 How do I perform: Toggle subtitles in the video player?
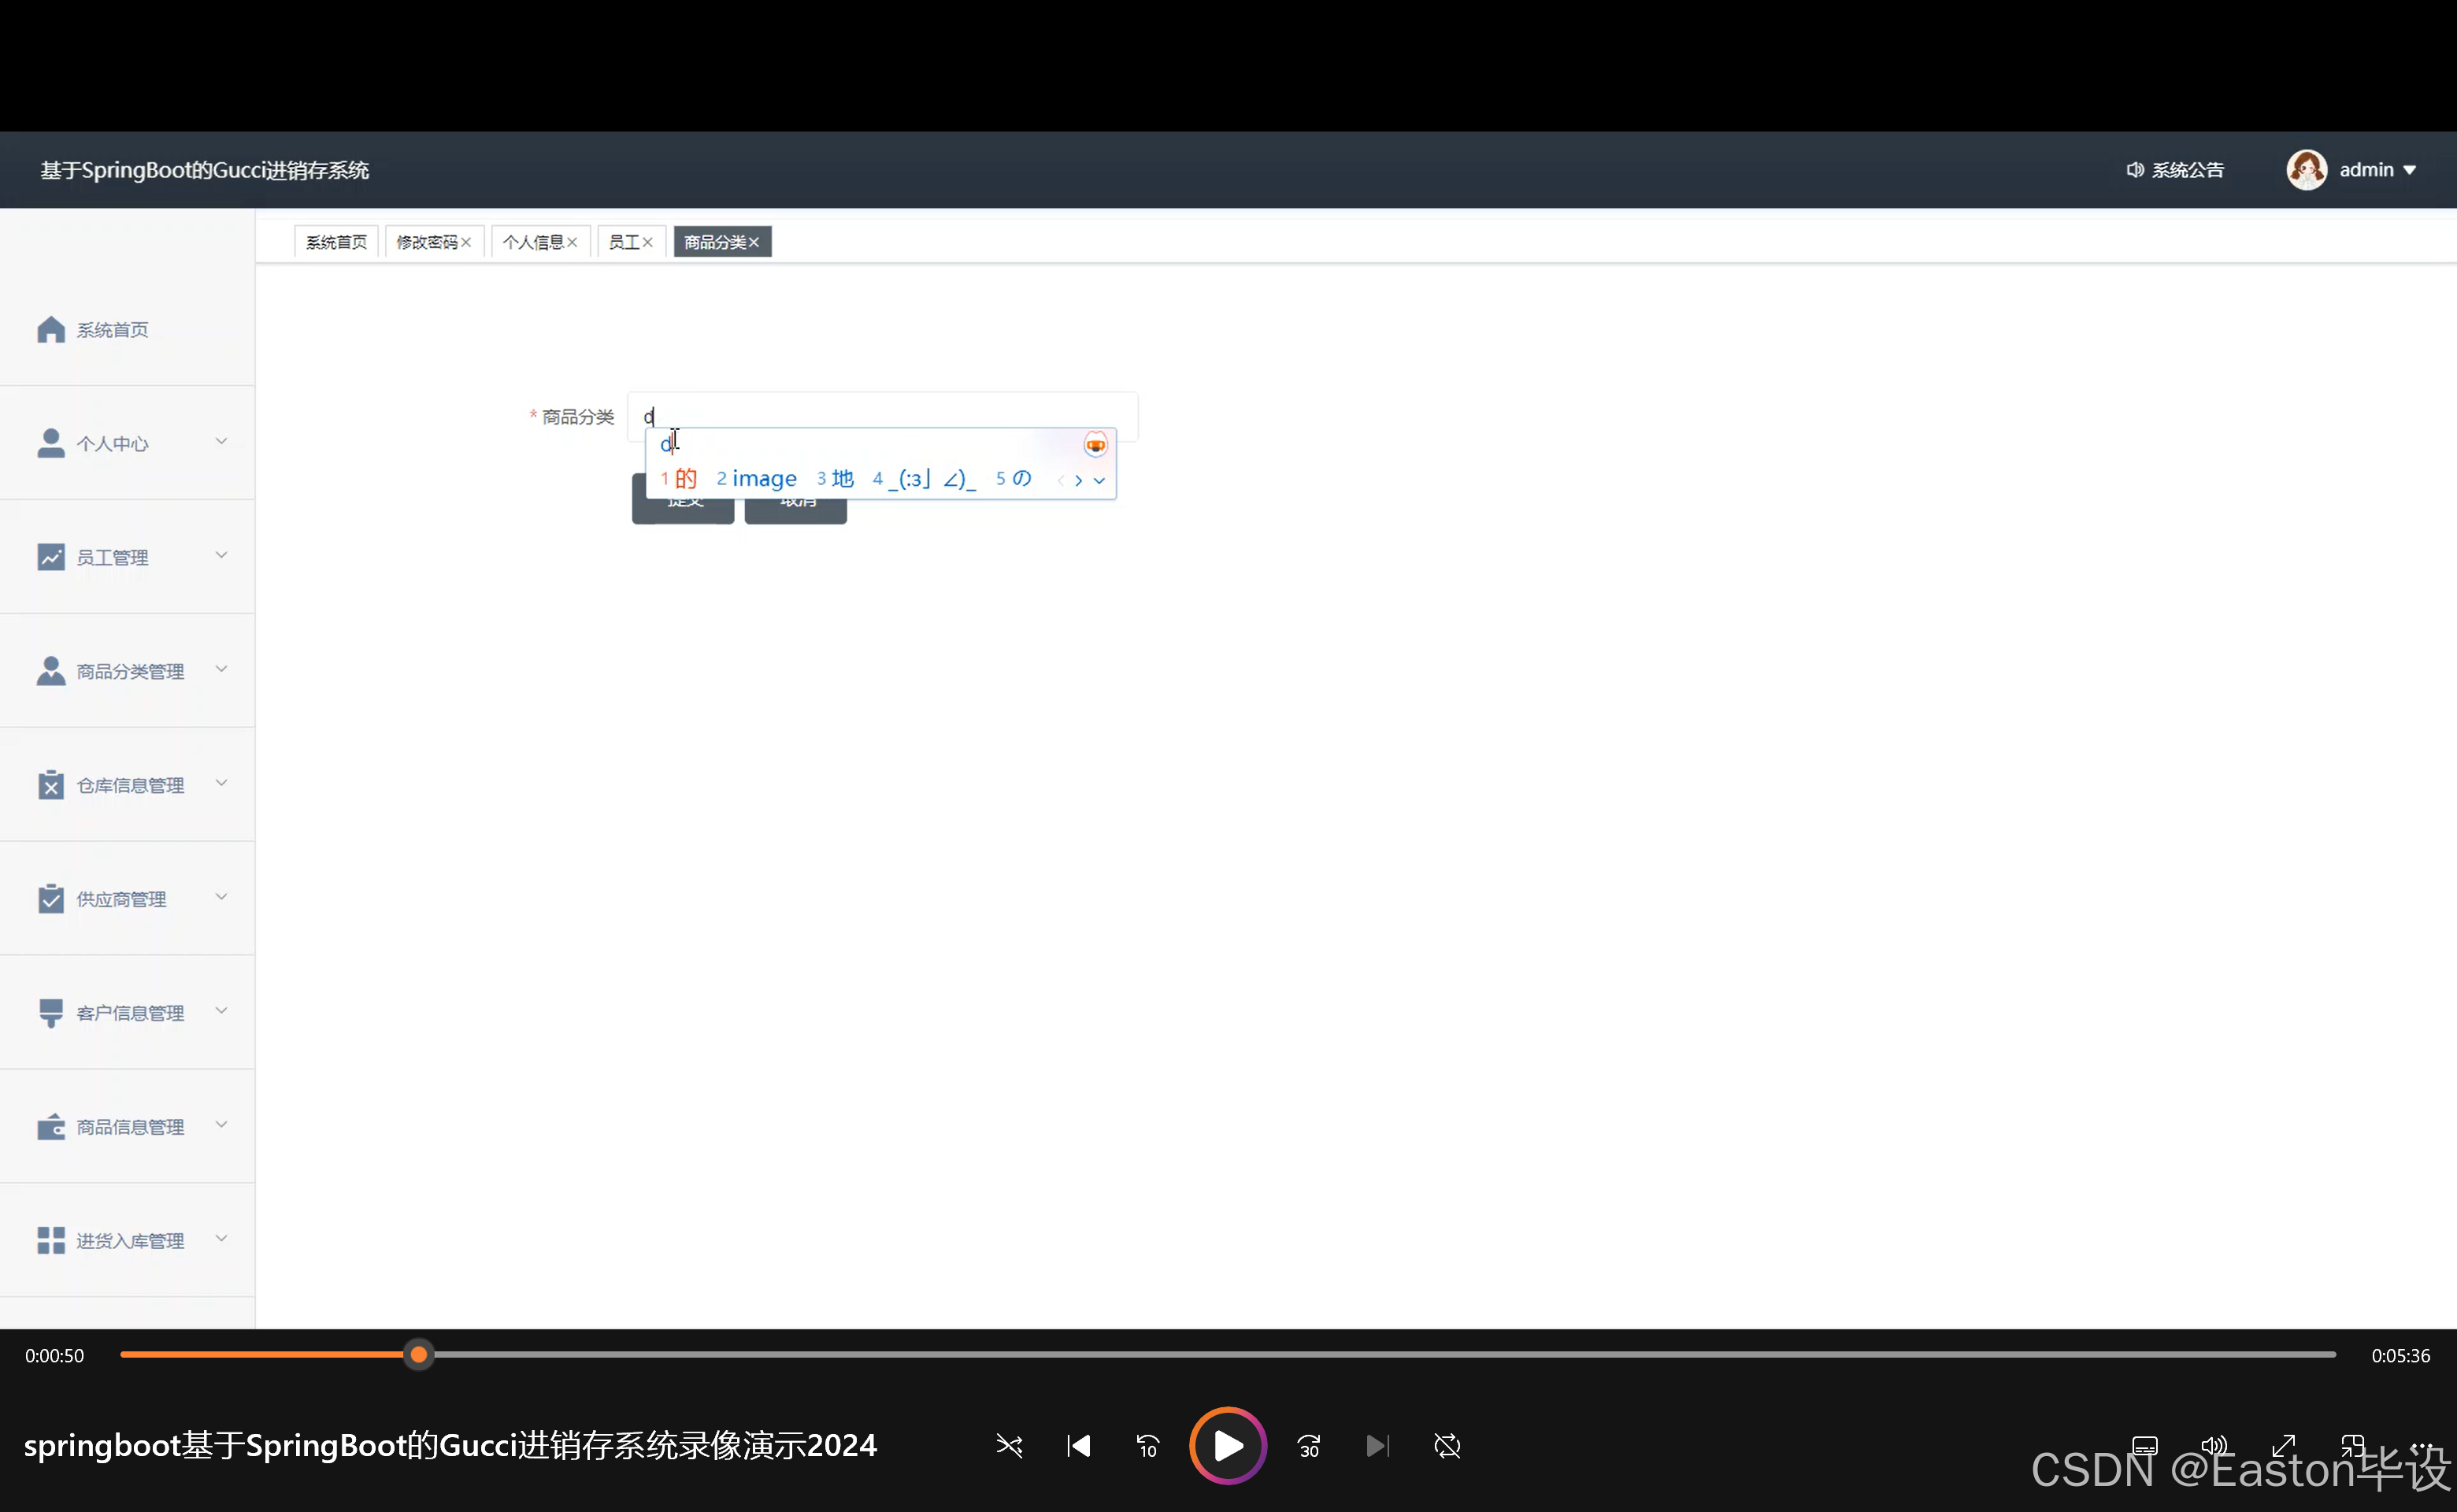click(x=2145, y=1446)
